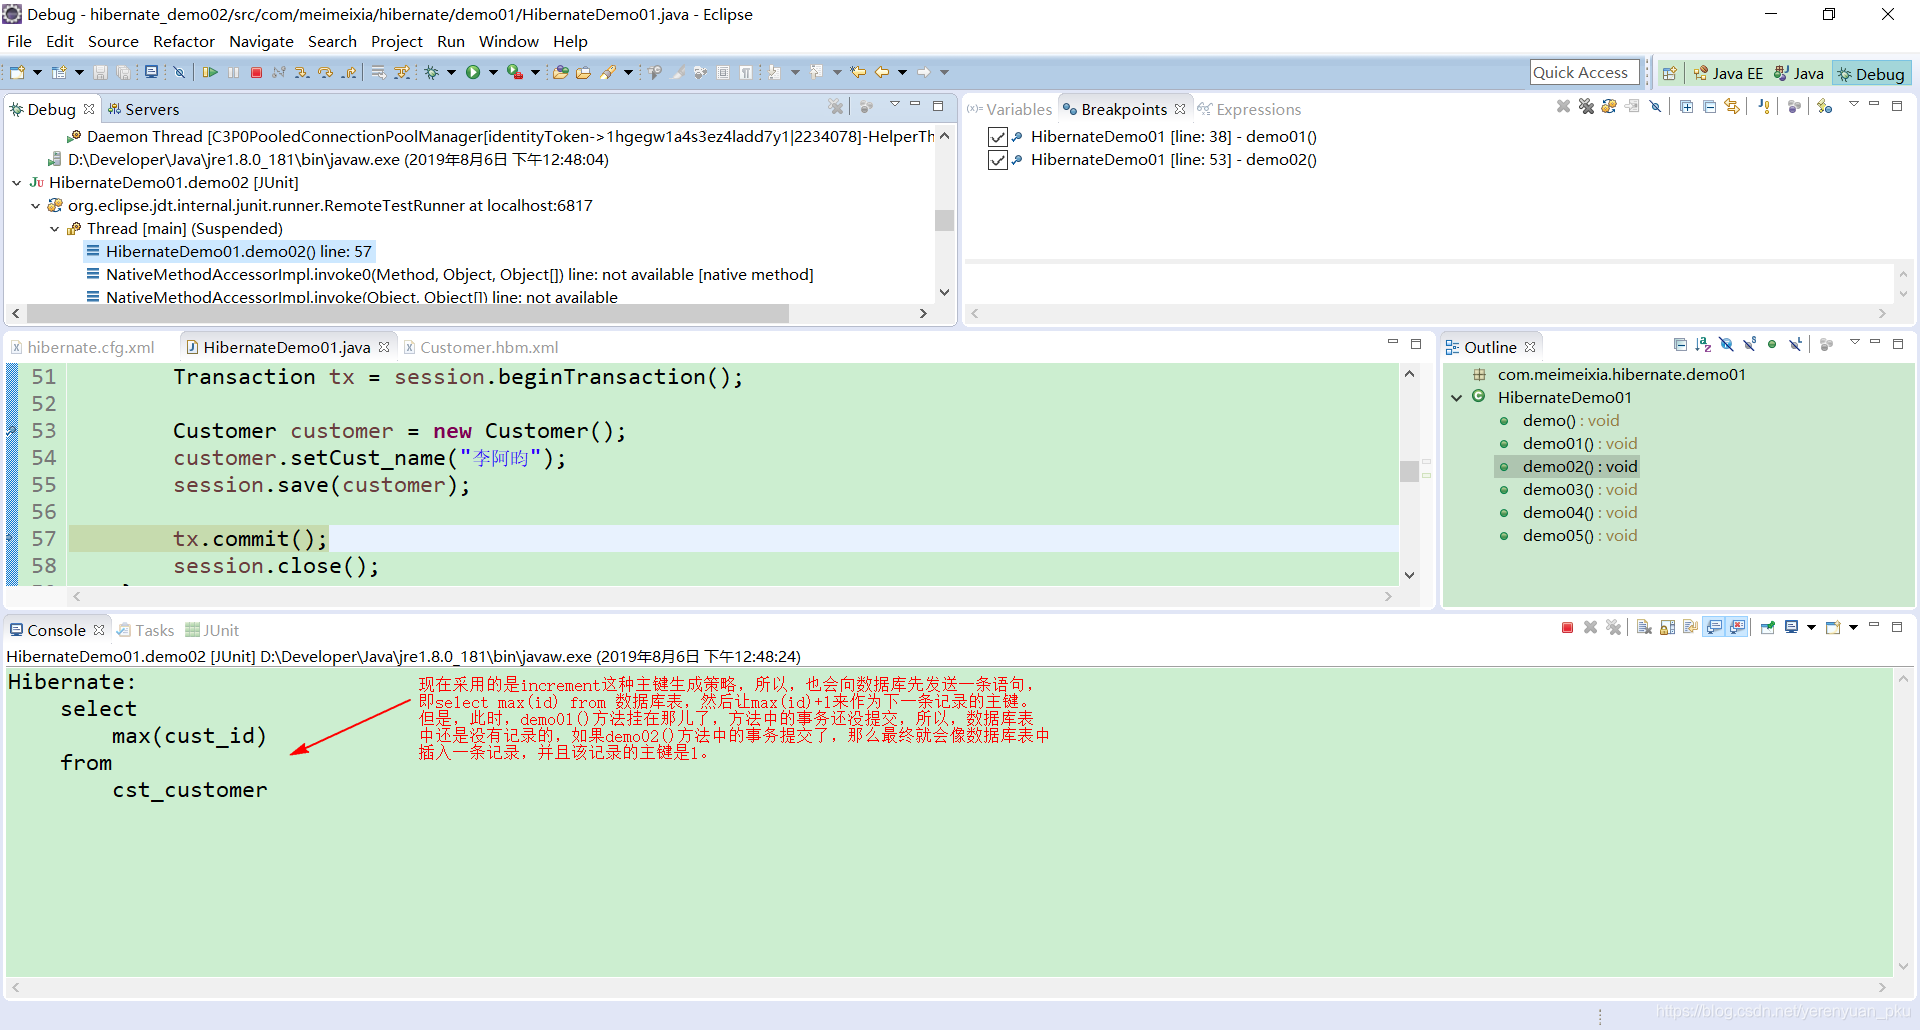Uncheck breakpoint at line 53 demo02()
The height and width of the screenshot is (1030, 1920).
997,160
